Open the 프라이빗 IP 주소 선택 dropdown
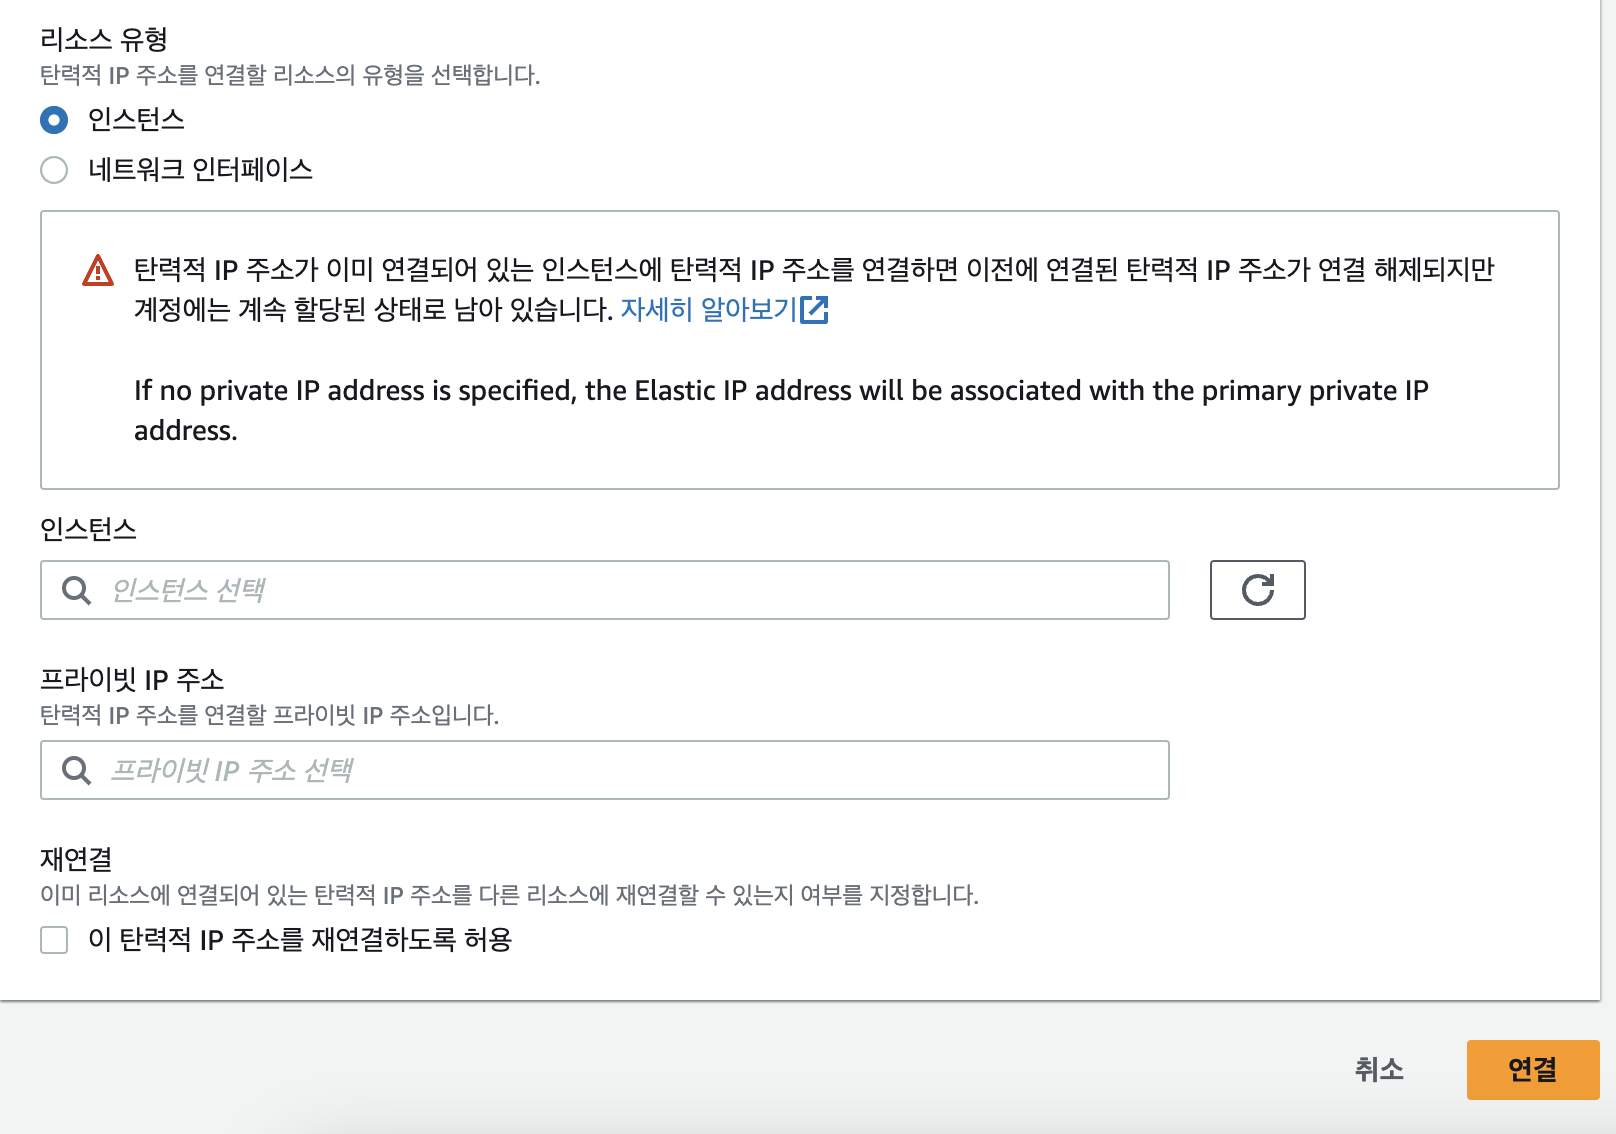The image size is (1616, 1134). (604, 770)
